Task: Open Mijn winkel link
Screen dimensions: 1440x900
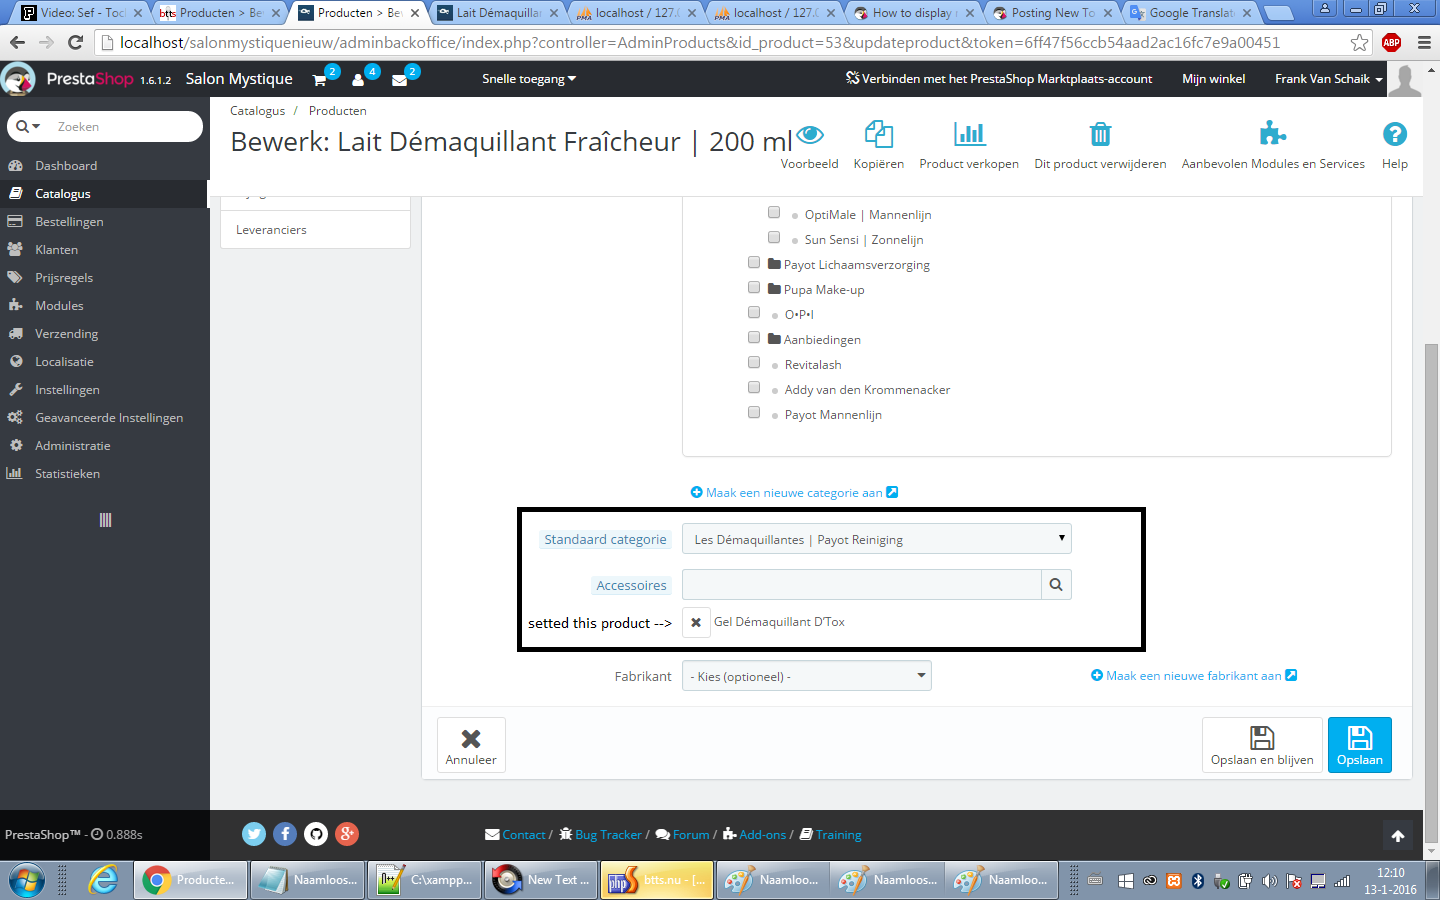Action: click(1214, 79)
